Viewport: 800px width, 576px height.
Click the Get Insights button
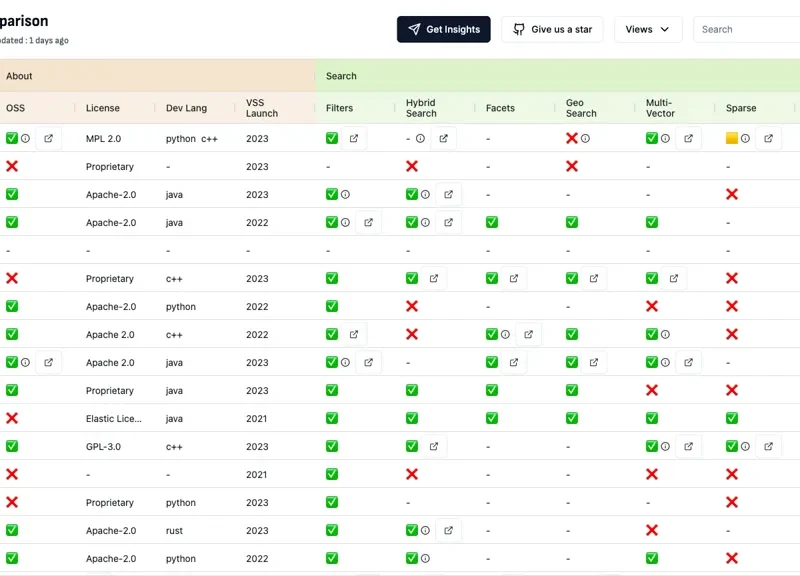pos(443,29)
